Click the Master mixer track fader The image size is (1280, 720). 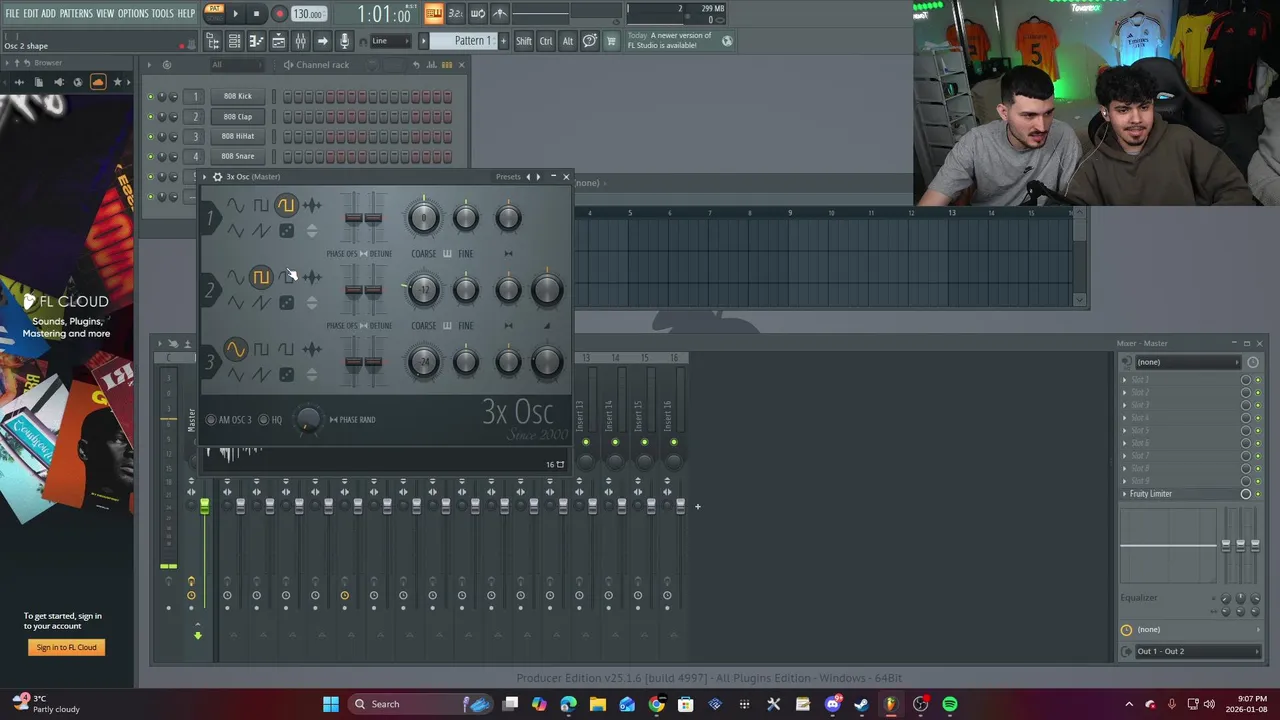coord(204,508)
